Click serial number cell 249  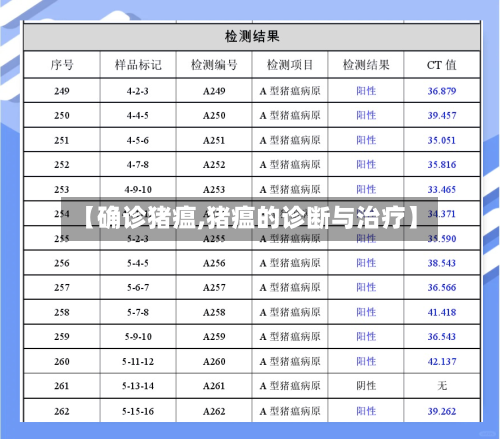[x=62, y=91]
